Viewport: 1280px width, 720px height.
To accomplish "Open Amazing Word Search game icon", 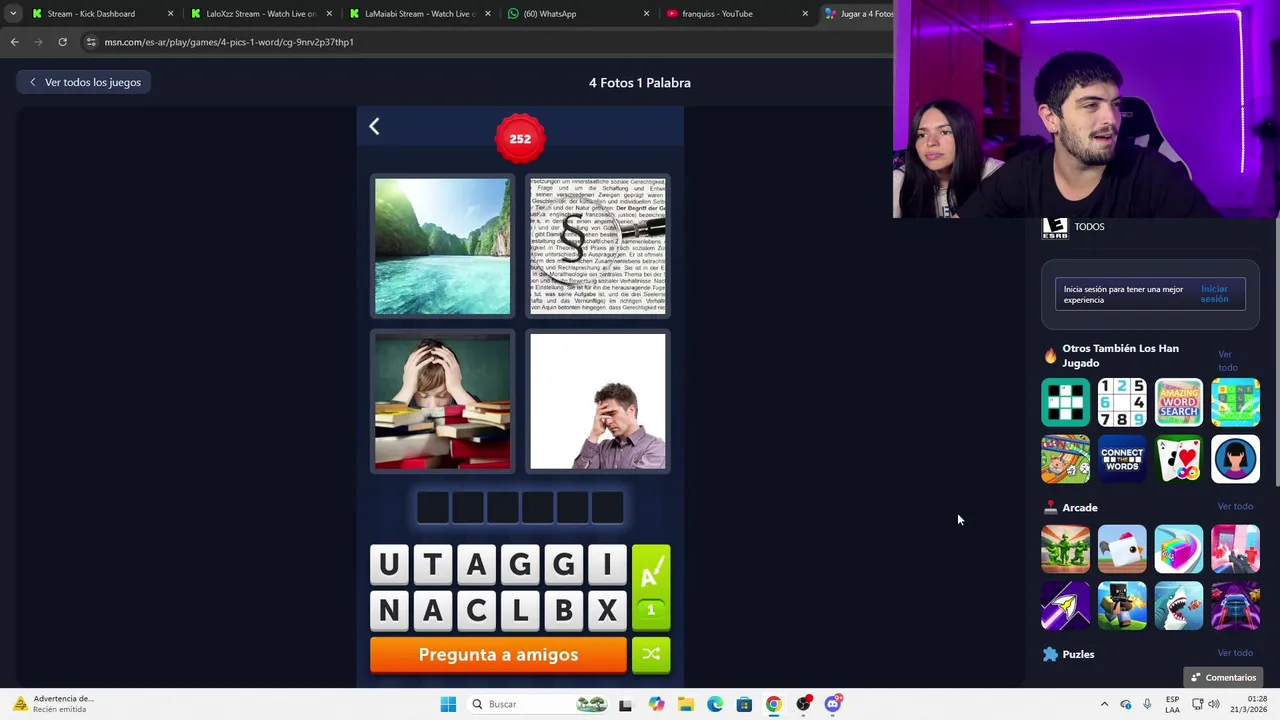I will coord(1179,402).
